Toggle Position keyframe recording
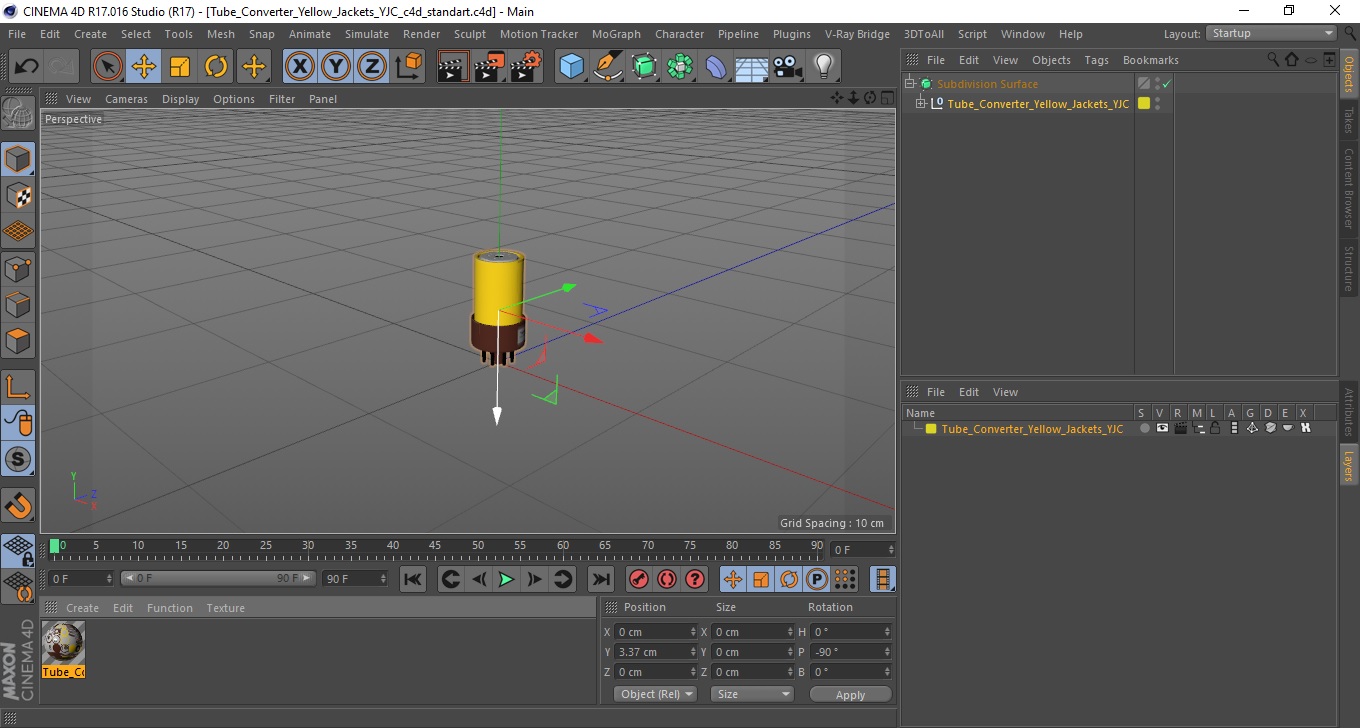Screen dimensions: 1360x728 pos(733,579)
